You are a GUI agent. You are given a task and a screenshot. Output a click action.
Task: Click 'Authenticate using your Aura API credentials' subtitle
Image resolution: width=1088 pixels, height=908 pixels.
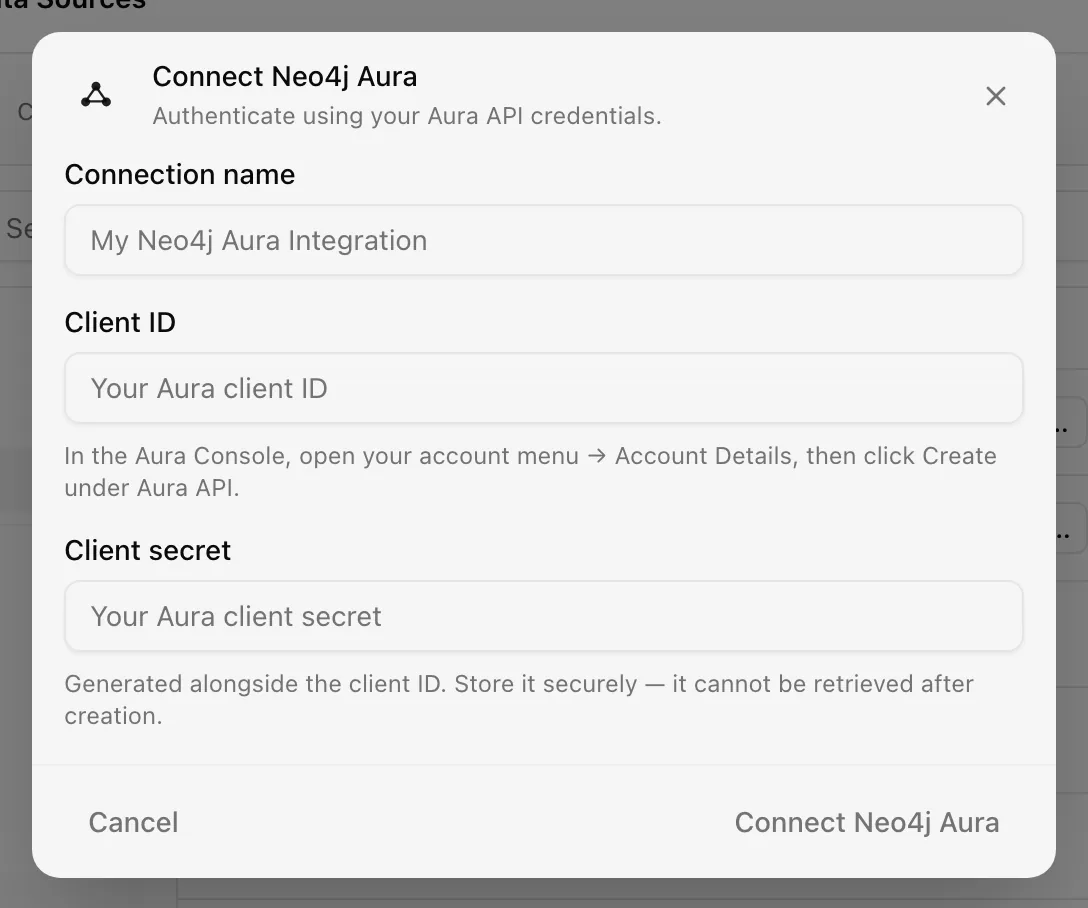click(407, 116)
